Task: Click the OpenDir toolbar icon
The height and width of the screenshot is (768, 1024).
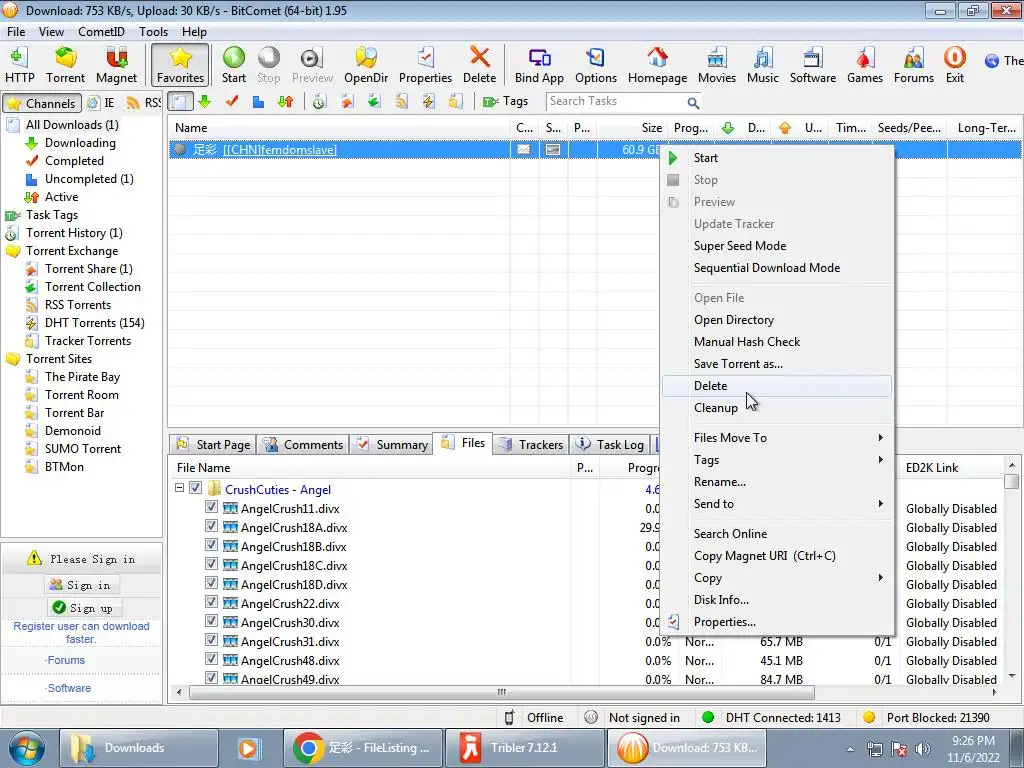Action: pyautogui.click(x=366, y=65)
